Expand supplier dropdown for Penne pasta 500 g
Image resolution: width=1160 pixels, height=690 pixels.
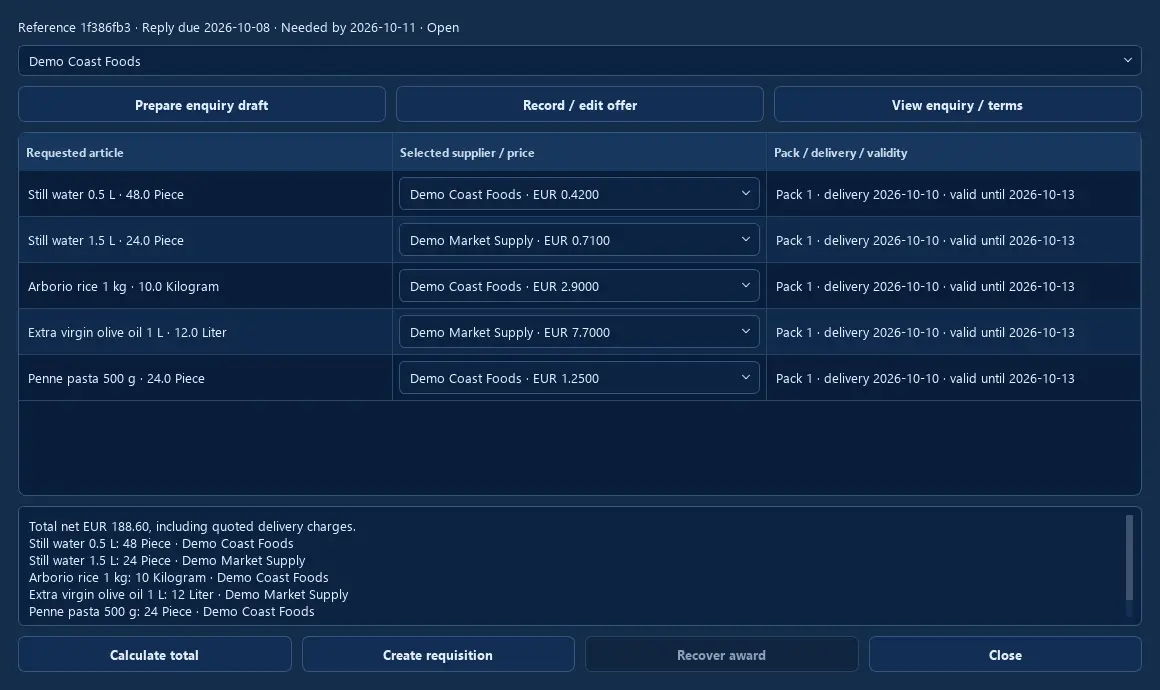click(x=579, y=377)
